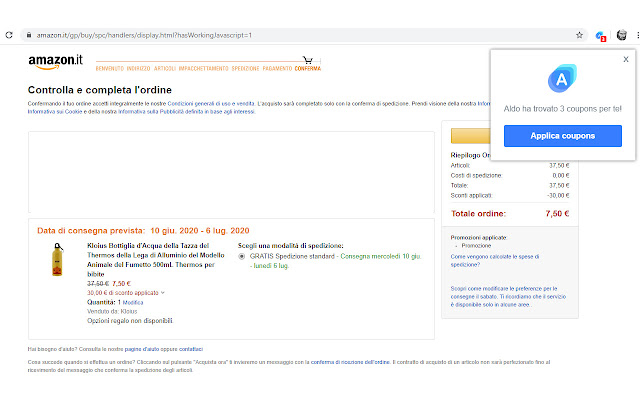Click the 'Promozioni applicate' heading
Screen dimensions: 640x400
tap(479, 238)
